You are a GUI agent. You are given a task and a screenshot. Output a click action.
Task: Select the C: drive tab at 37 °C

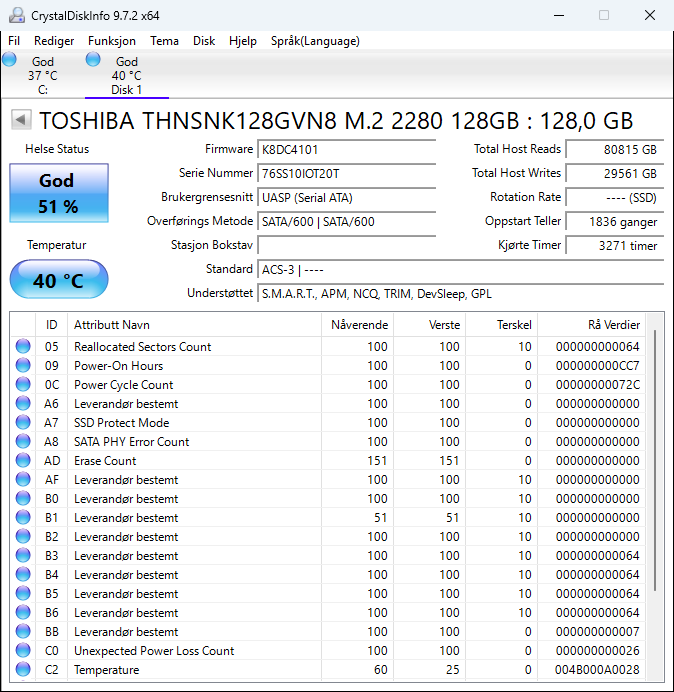(42, 75)
